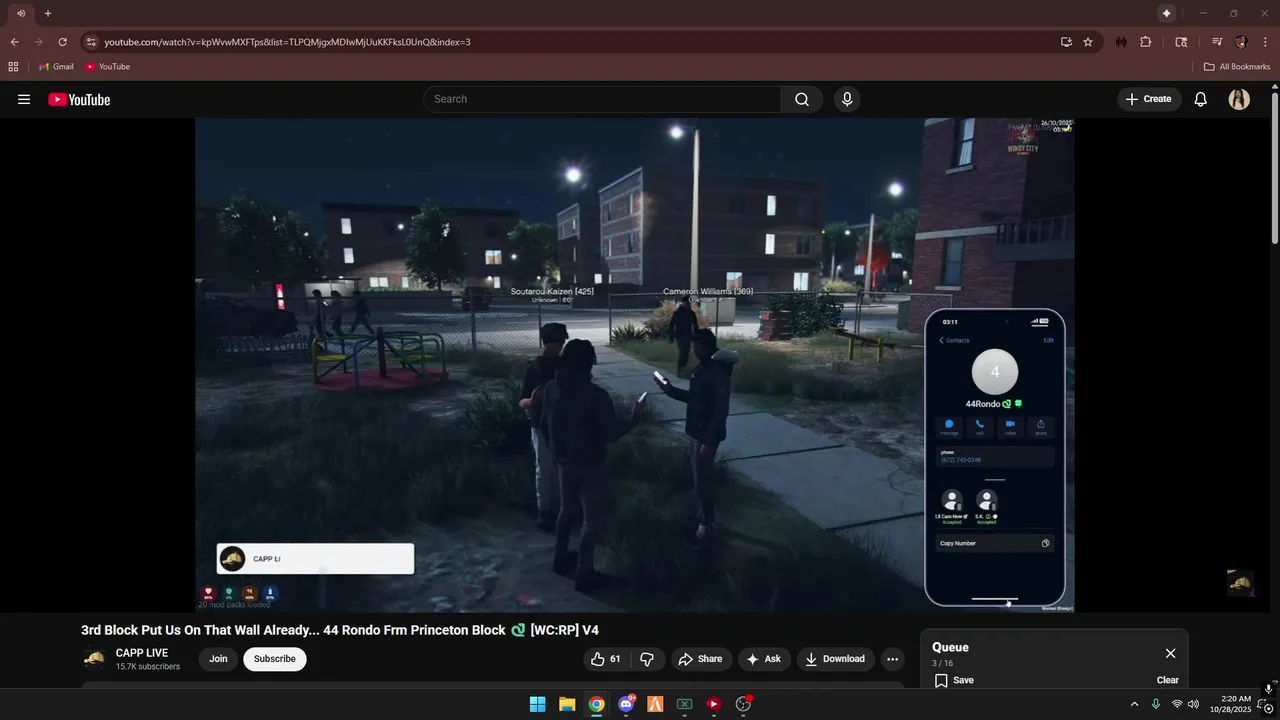Open the YouTube bookmark

click(x=108, y=66)
